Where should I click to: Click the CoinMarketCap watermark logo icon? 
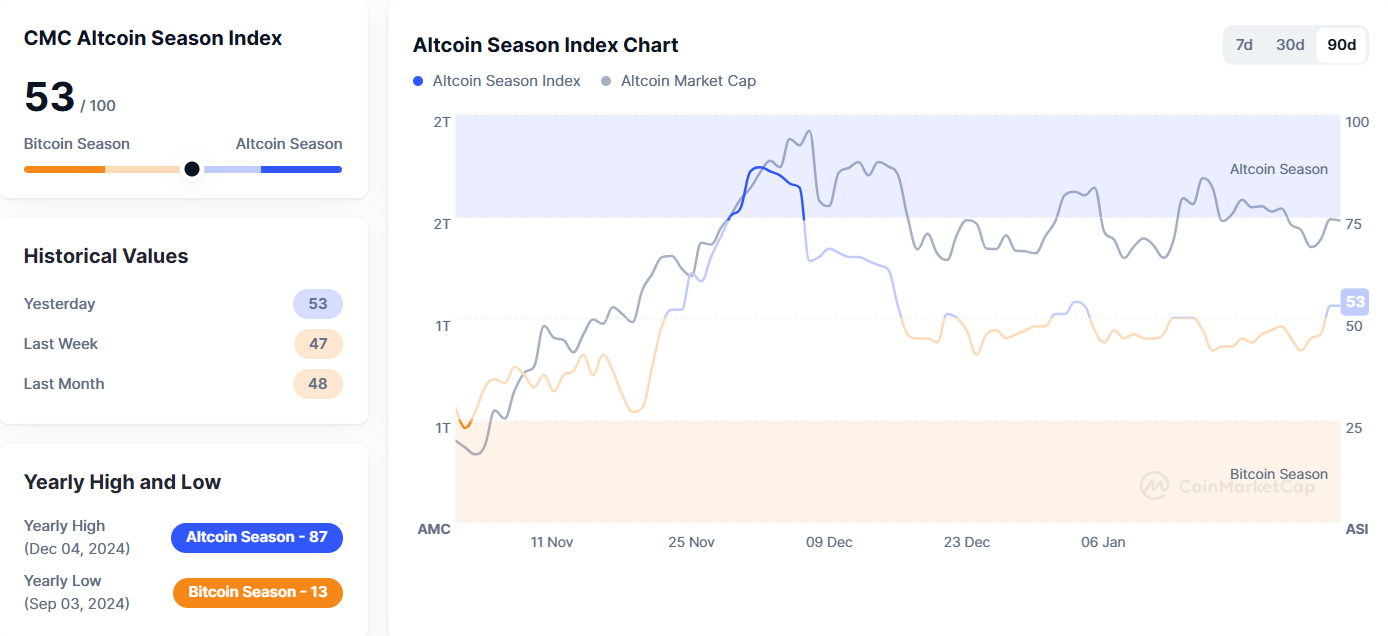point(1155,486)
